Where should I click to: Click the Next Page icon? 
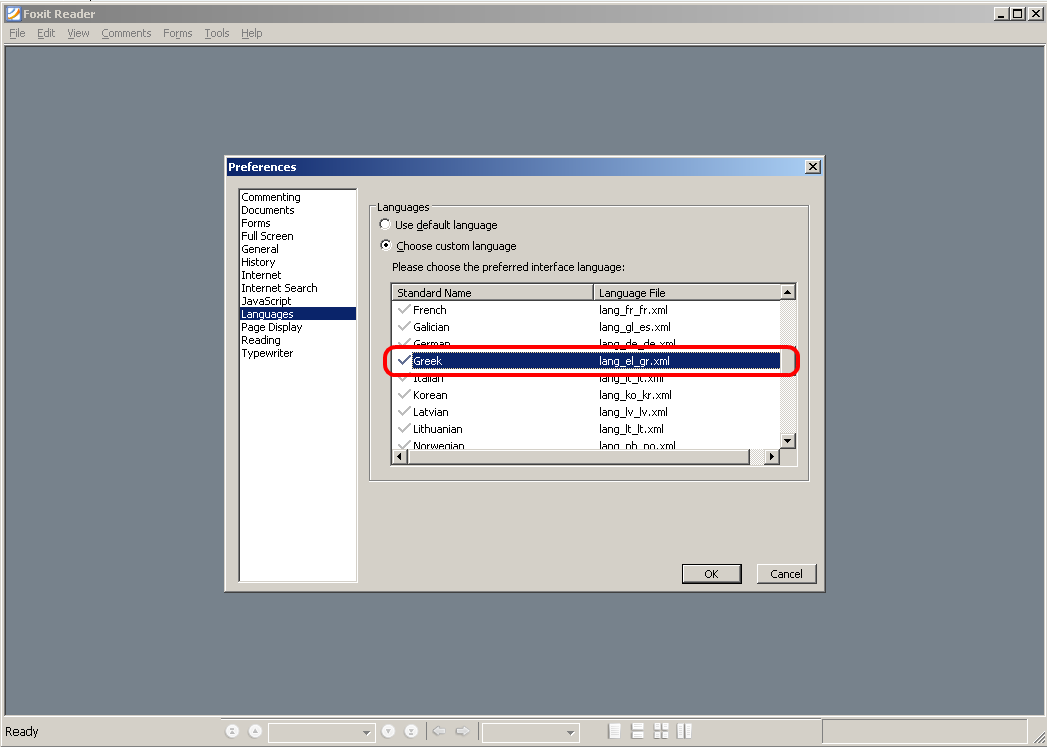pyautogui.click(x=389, y=731)
